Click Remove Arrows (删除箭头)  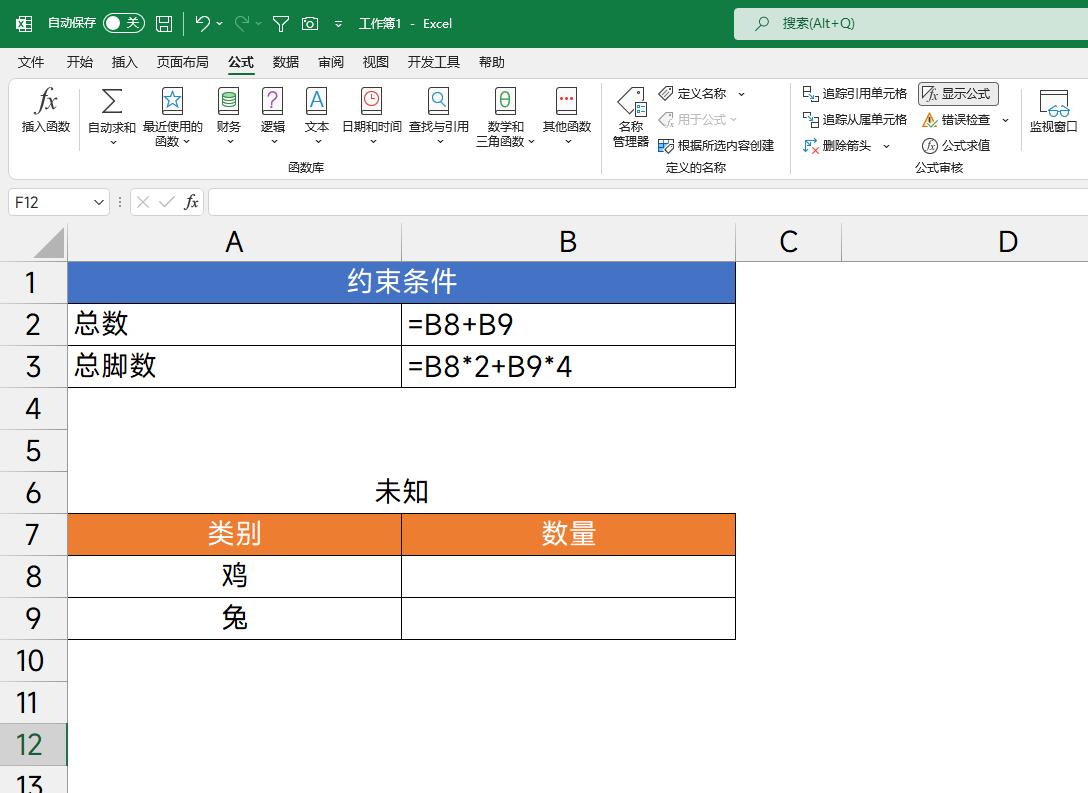coord(837,146)
